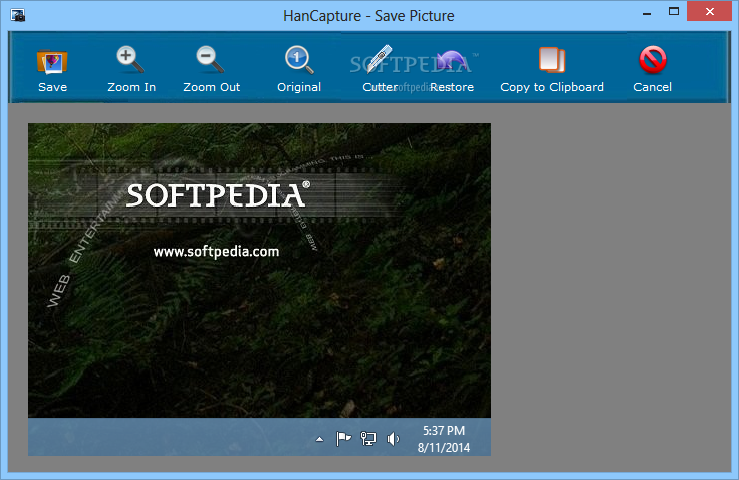The width and height of the screenshot is (739, 480).
Task: Minimize the HanCapture window
Action: coord(647,13)
